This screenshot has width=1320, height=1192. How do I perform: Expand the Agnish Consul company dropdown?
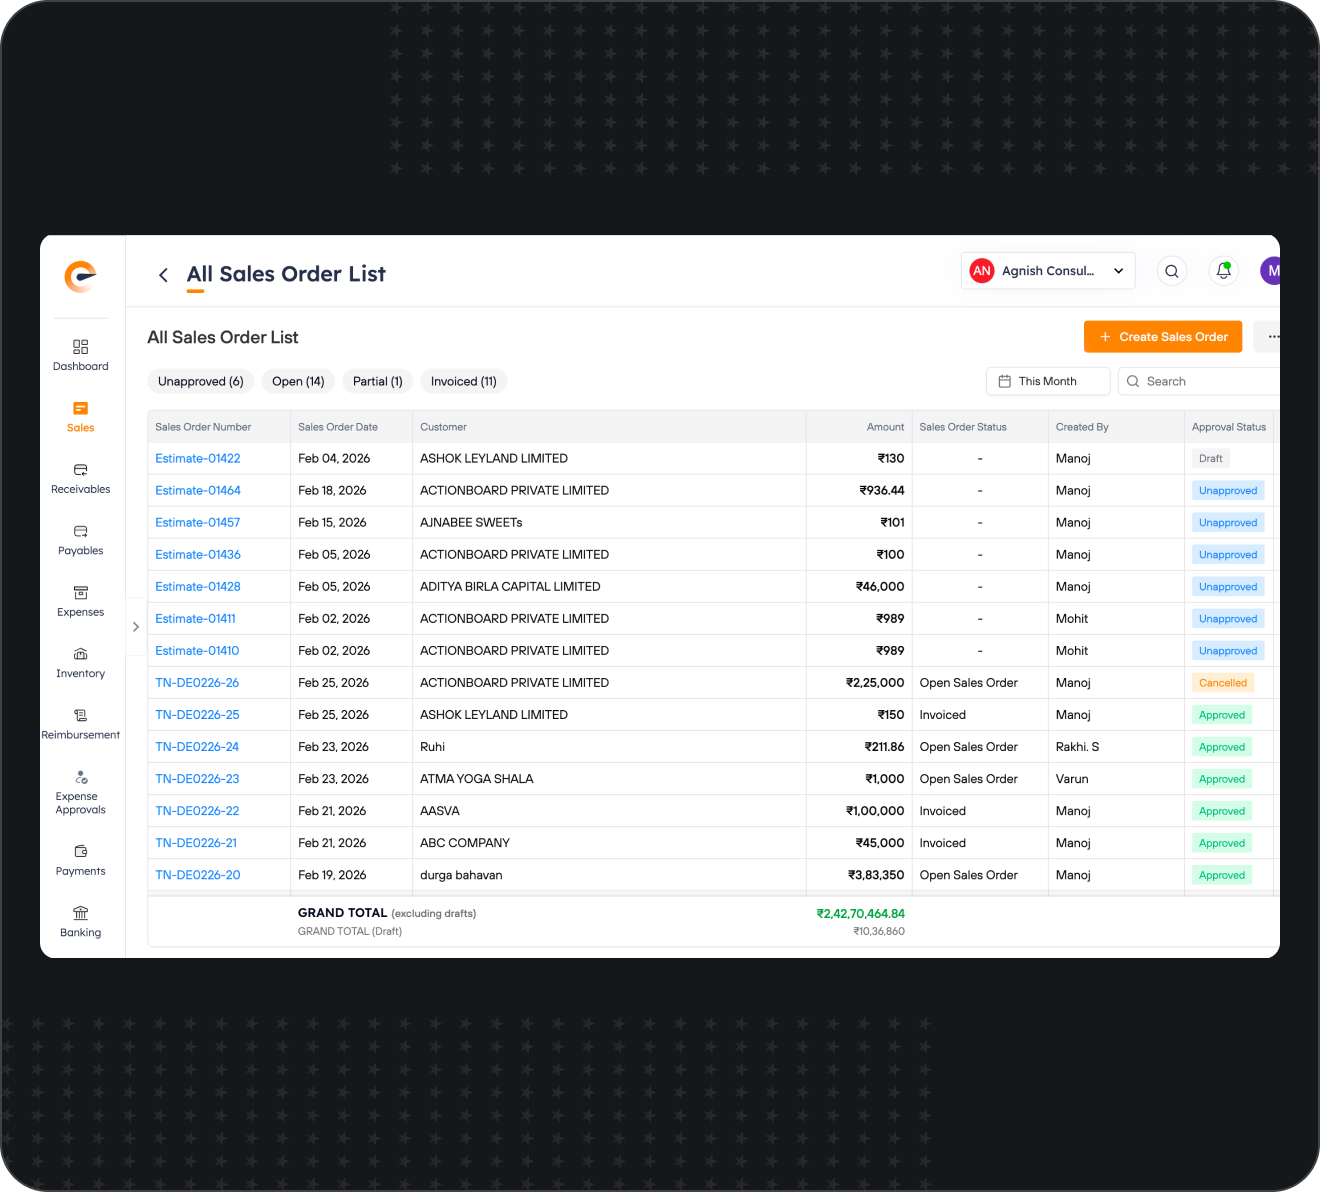(1048, 271)
